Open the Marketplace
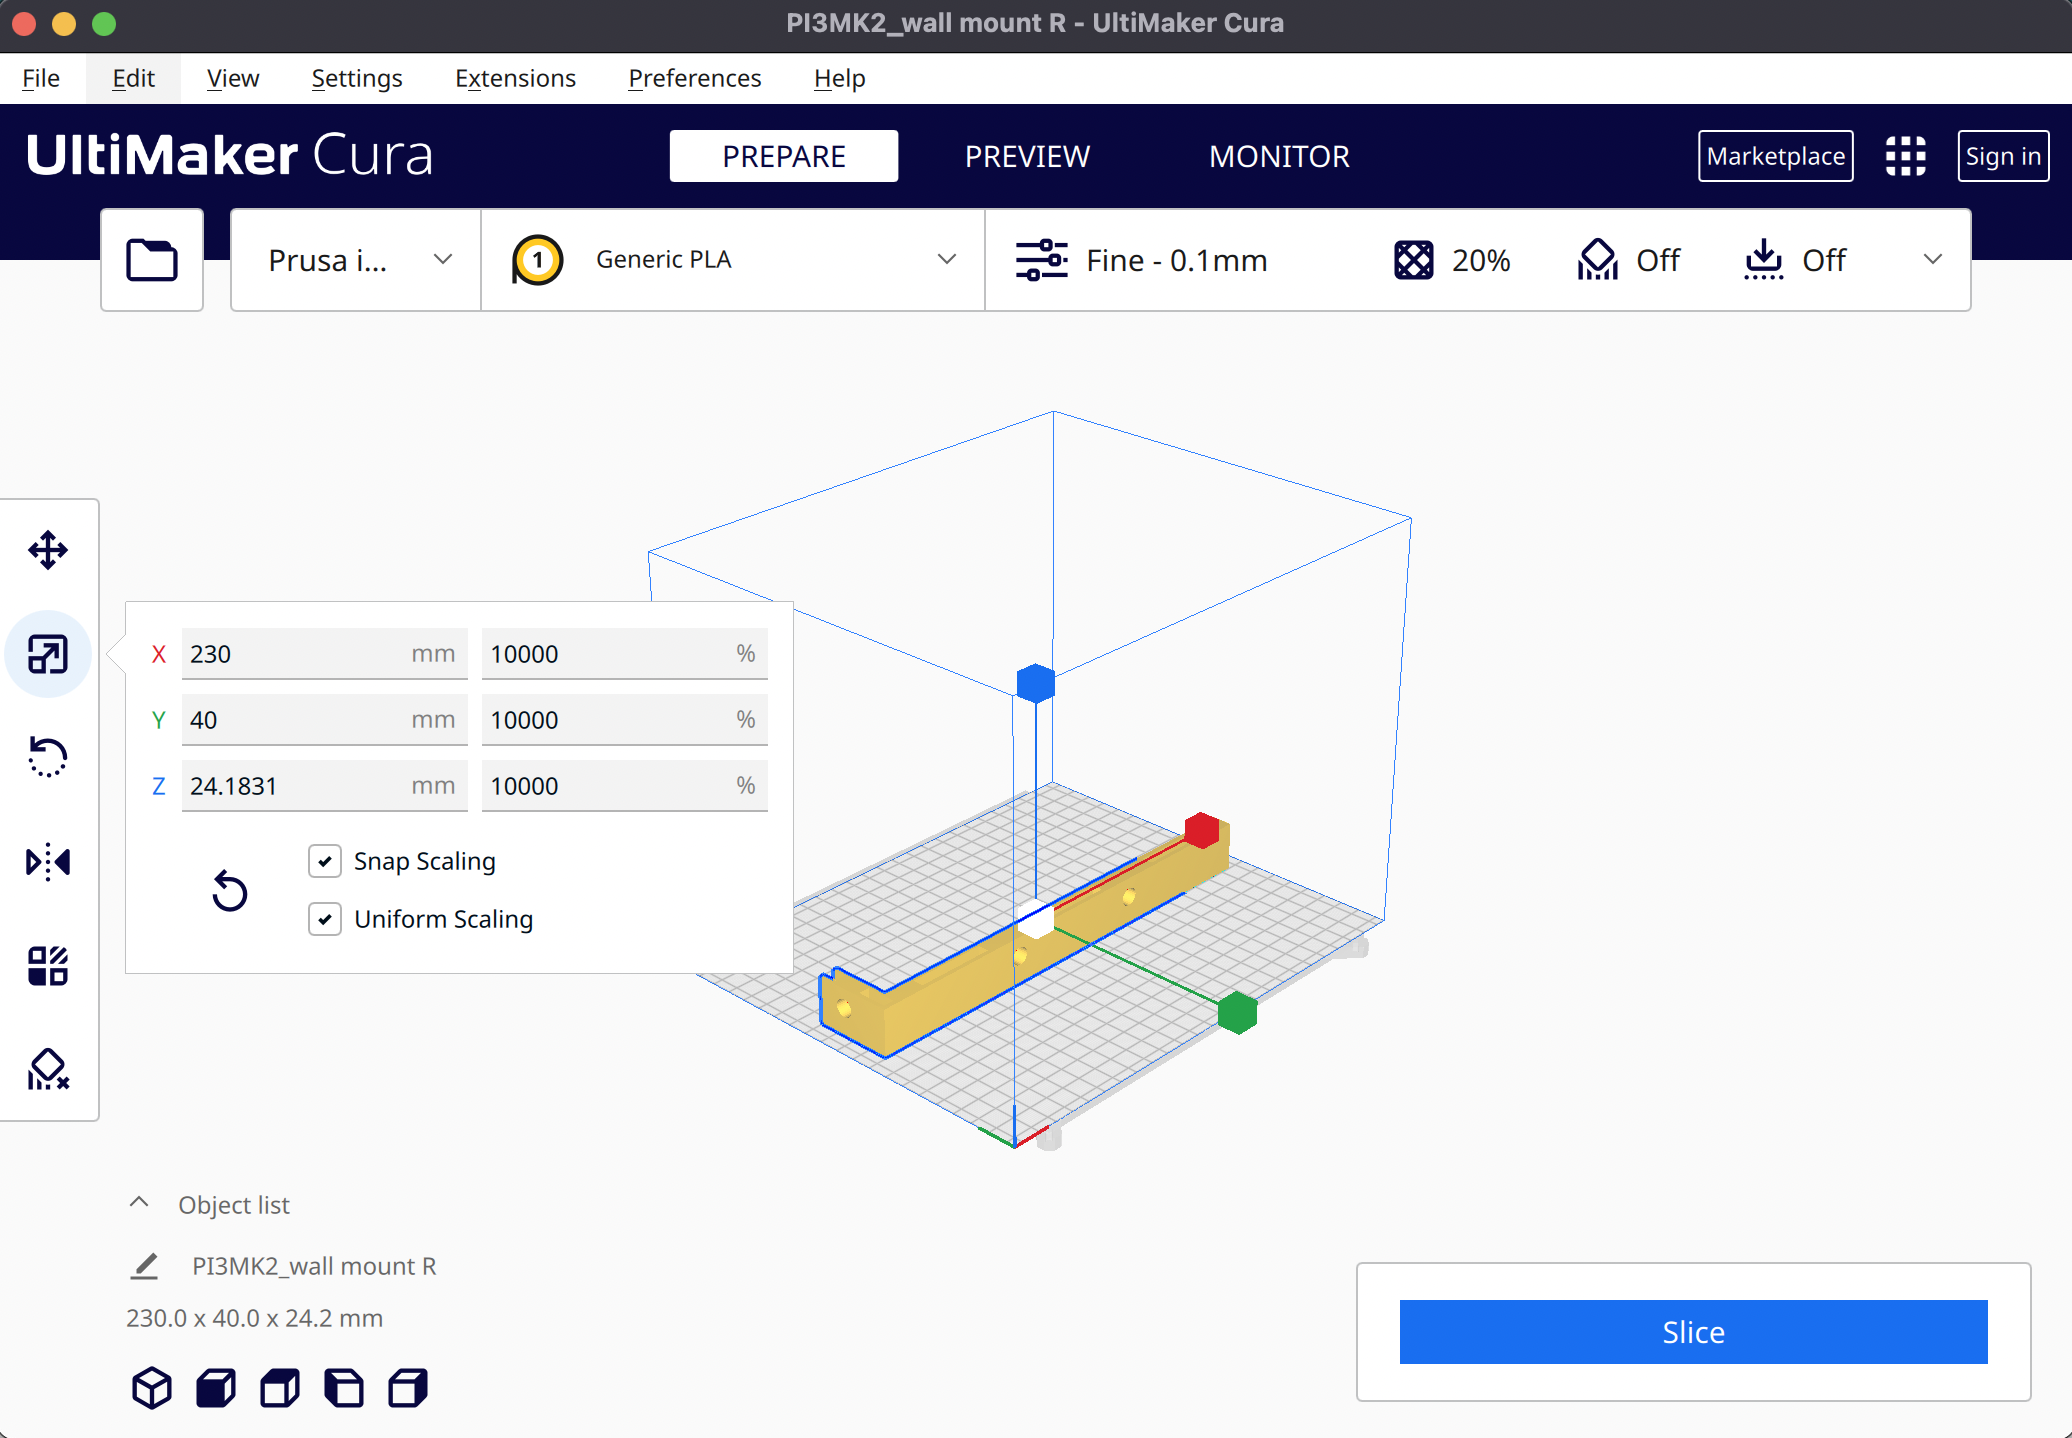The width and height of the screenshot is (2072, 1438). pyautogui.click(x=1775, y=156)
